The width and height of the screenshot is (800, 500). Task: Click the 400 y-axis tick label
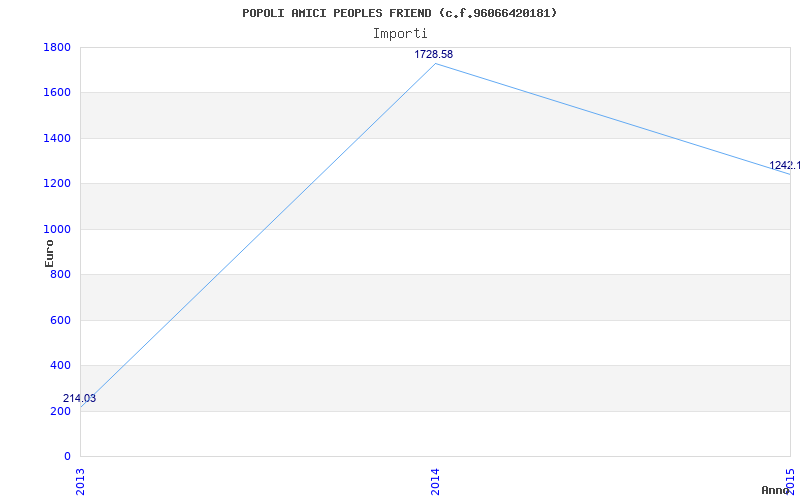pyautogui.click(x=60, y=366)
